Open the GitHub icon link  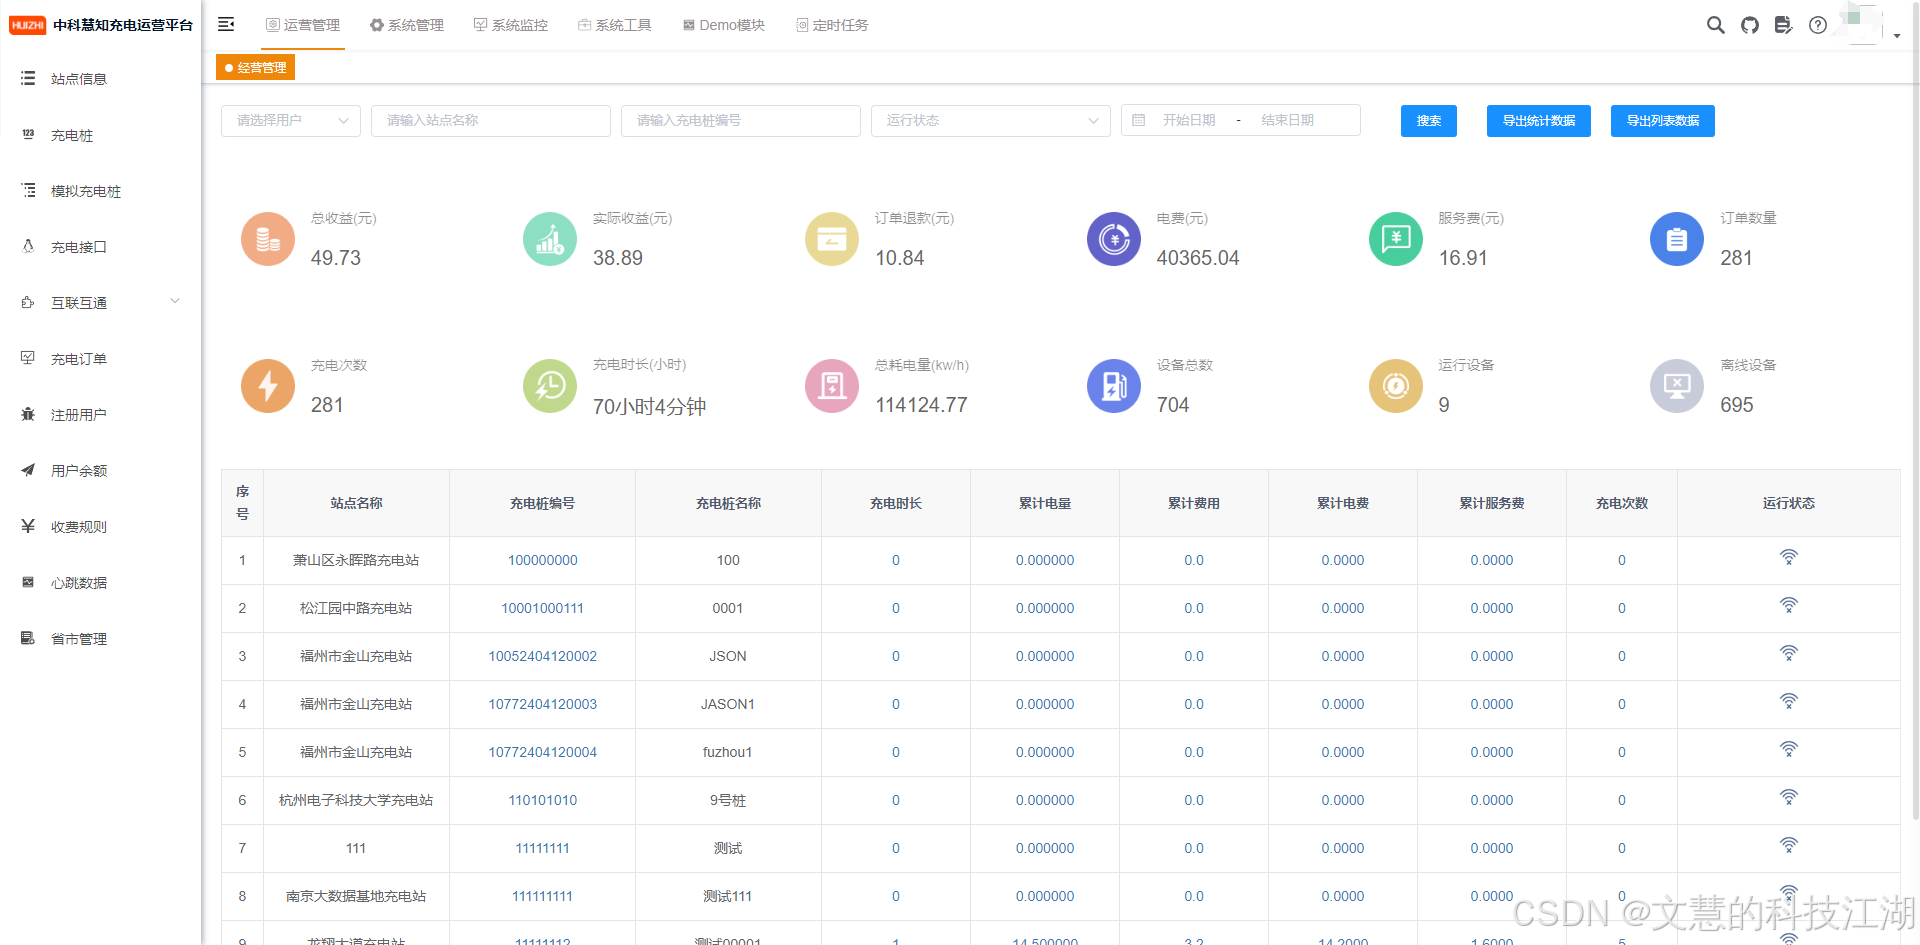pos(1749,25)
